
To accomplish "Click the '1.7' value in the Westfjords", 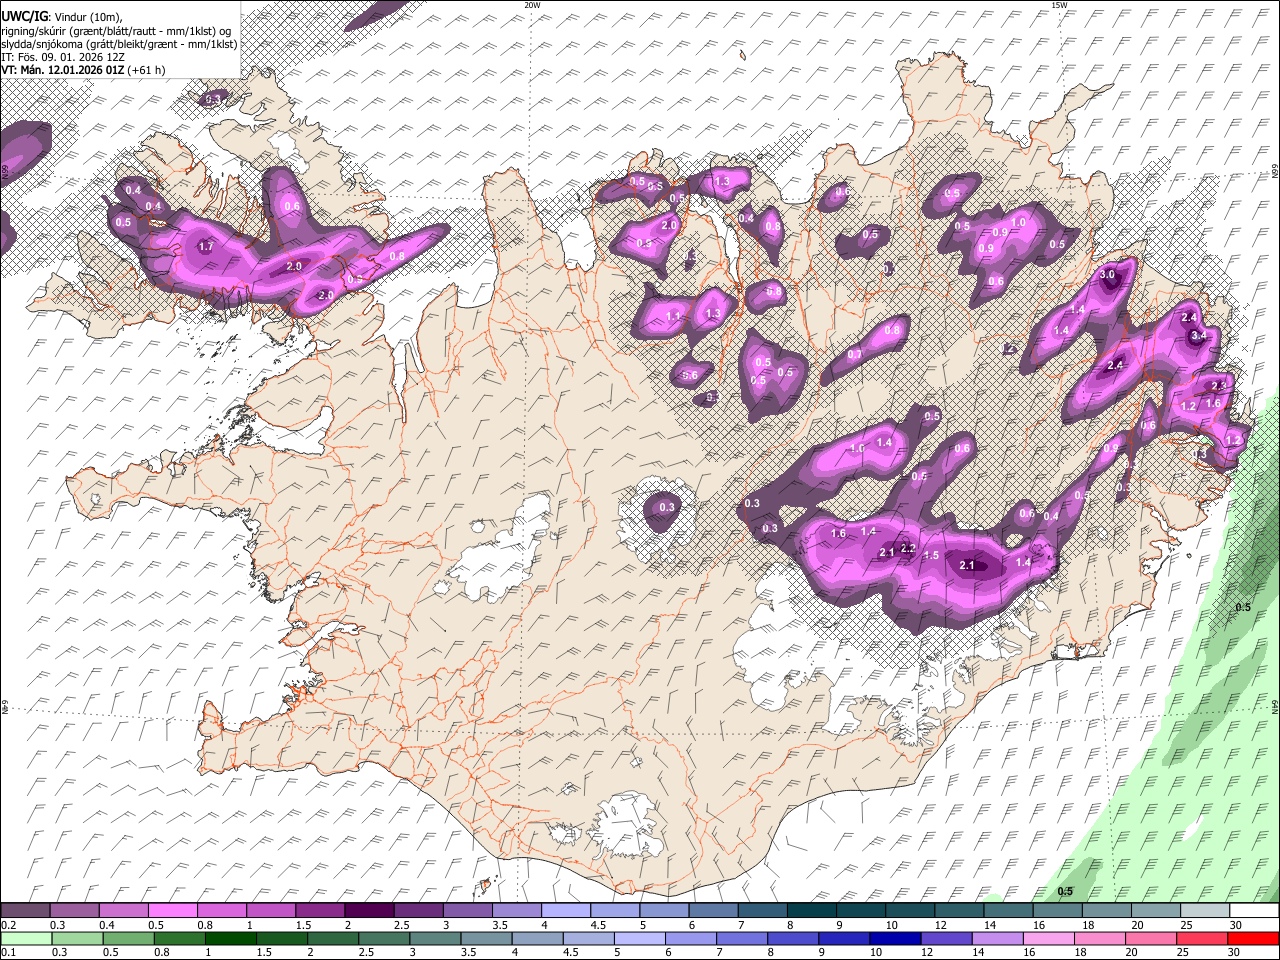I will pos(206,246).
